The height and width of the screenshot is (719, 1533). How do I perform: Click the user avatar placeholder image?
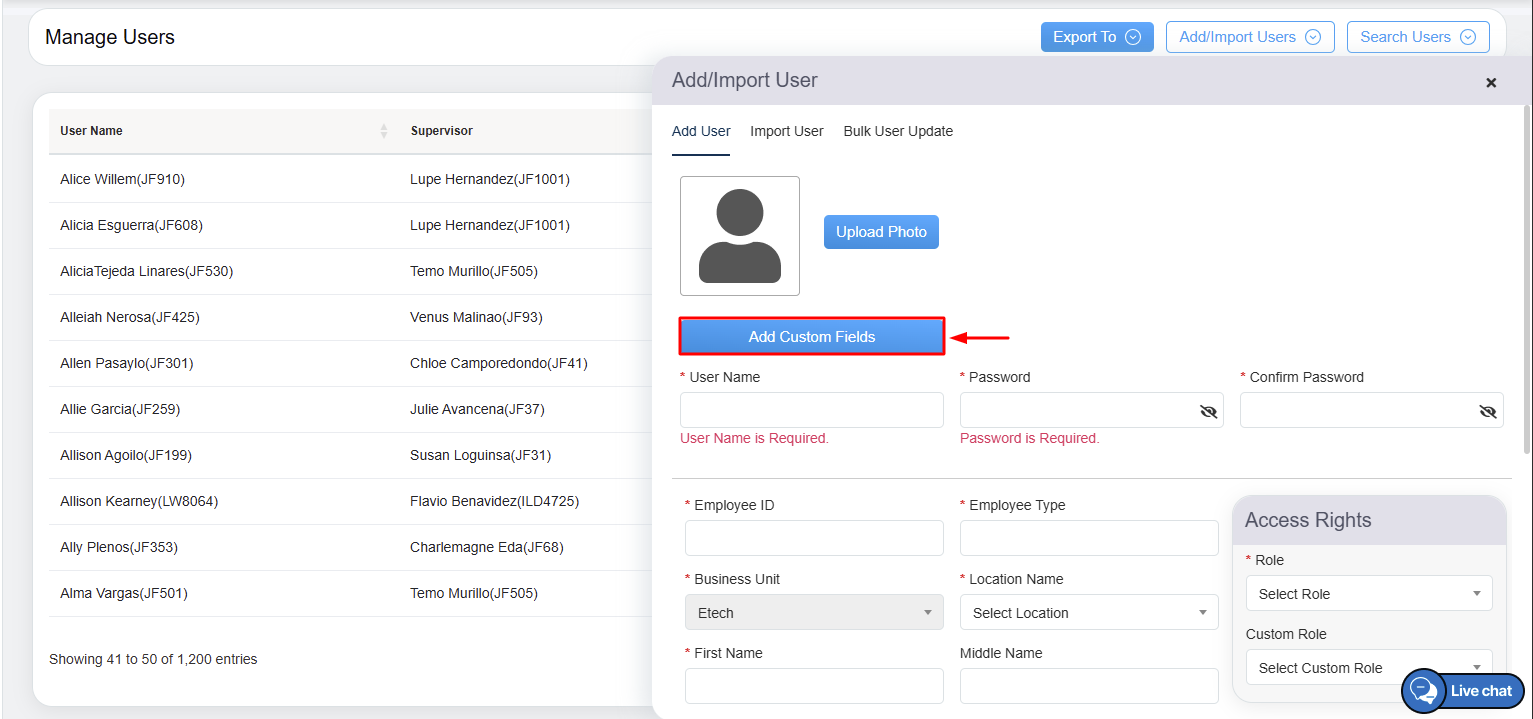[x=739, y=236]
